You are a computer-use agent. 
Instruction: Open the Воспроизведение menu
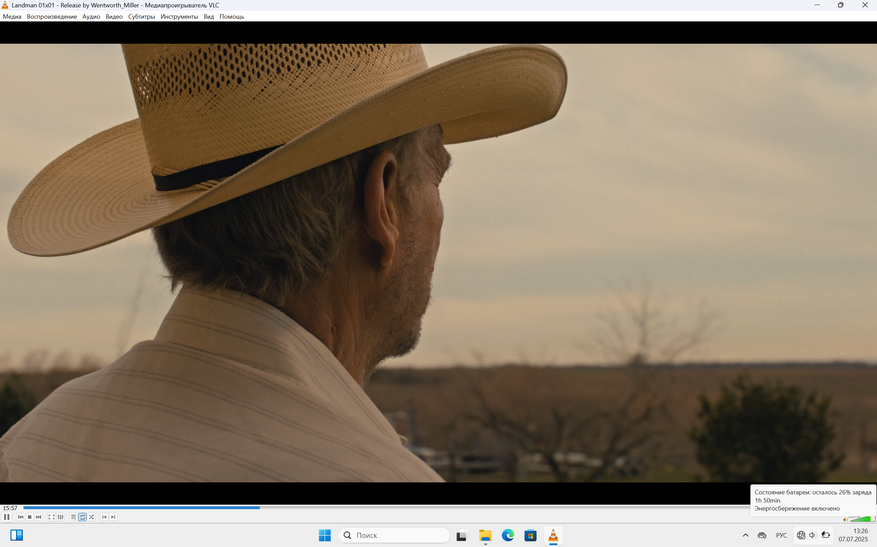[x=52, y=17]
